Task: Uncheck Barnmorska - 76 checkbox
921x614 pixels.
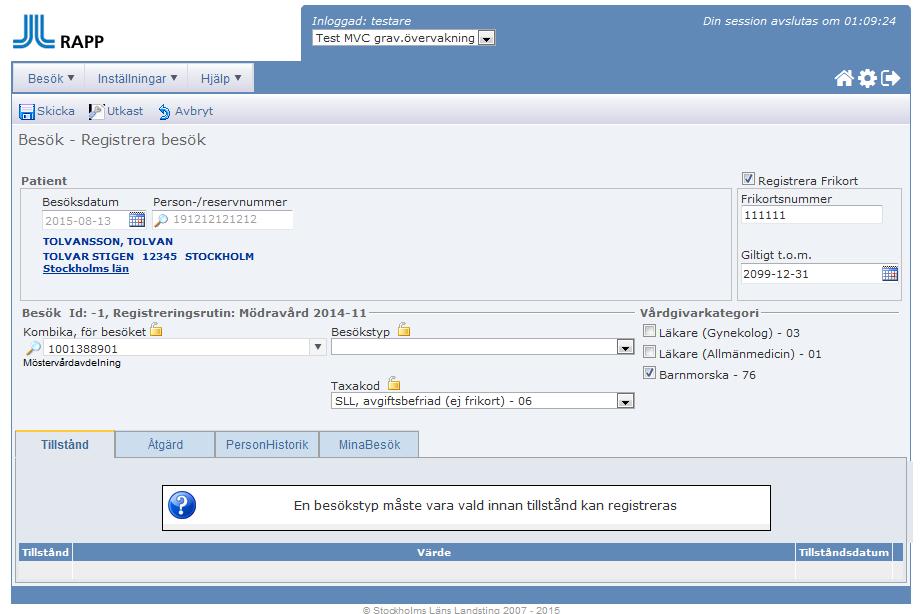Action: coord(649,373)
